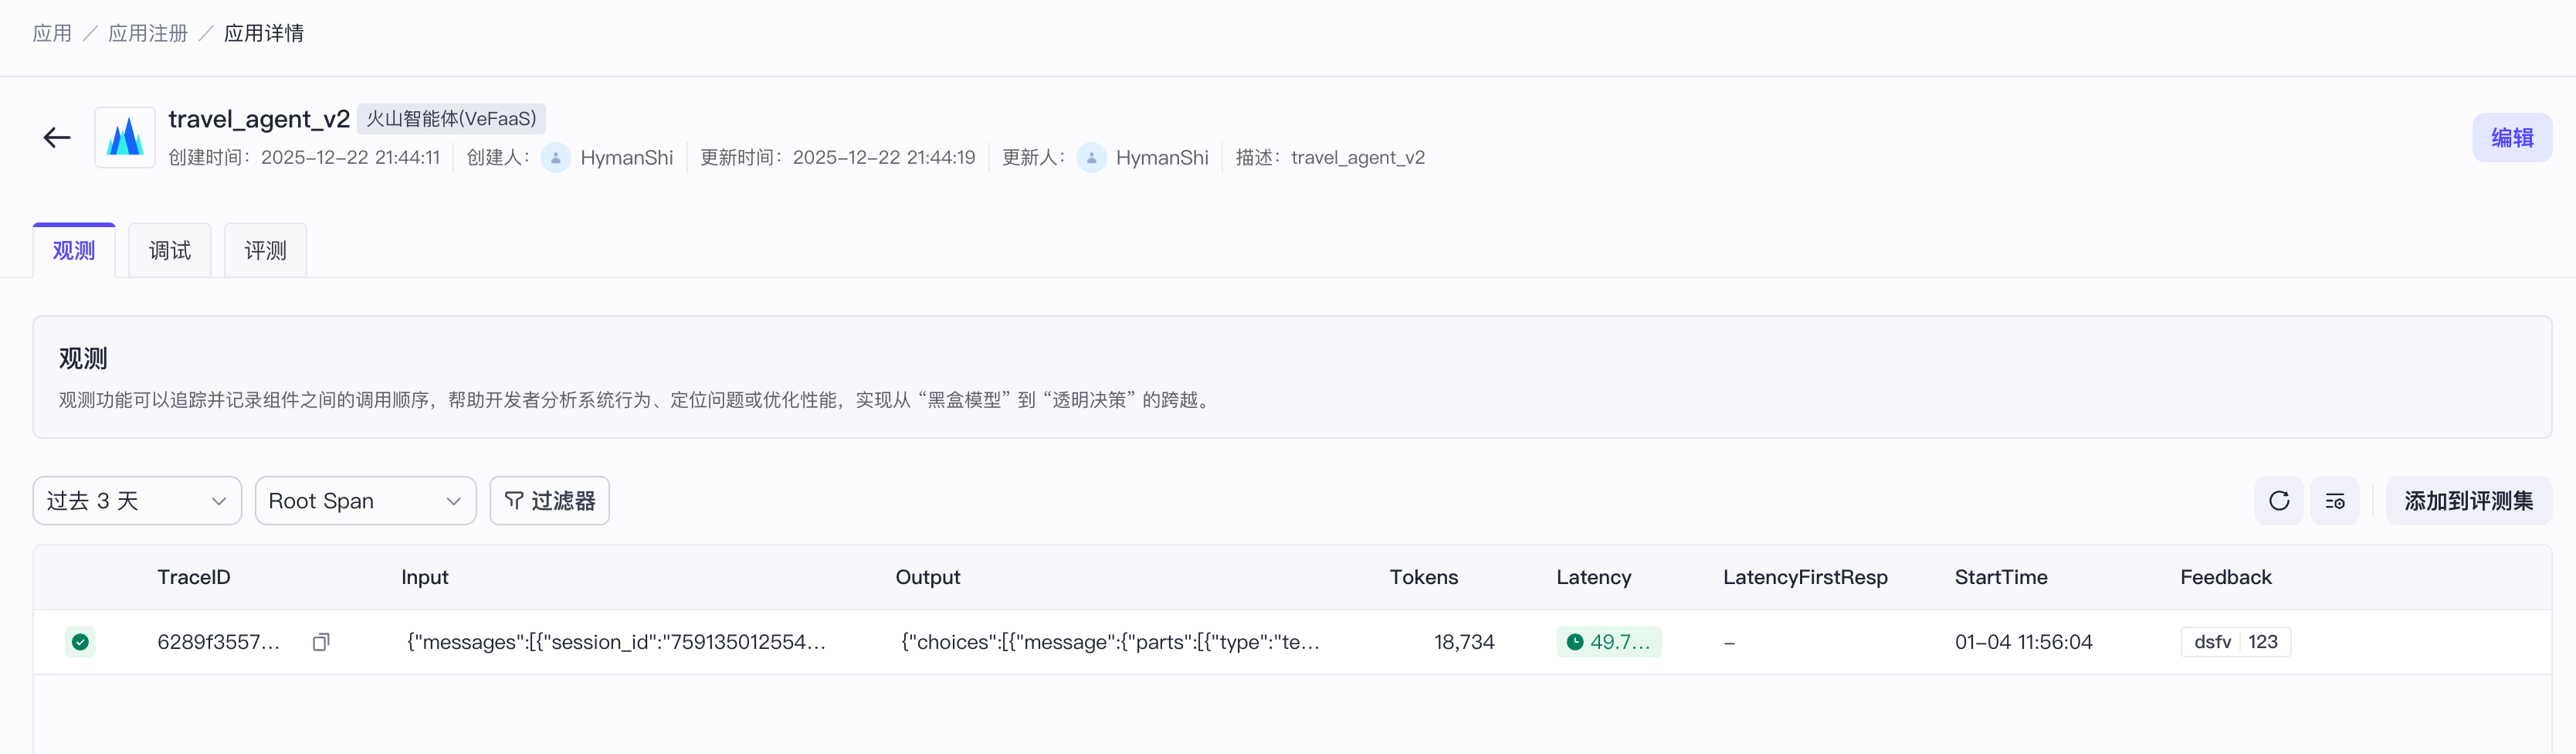Switch to the 观测 tab
The height and width of the screenshot is (754, 2576).
tap(74, 250)
